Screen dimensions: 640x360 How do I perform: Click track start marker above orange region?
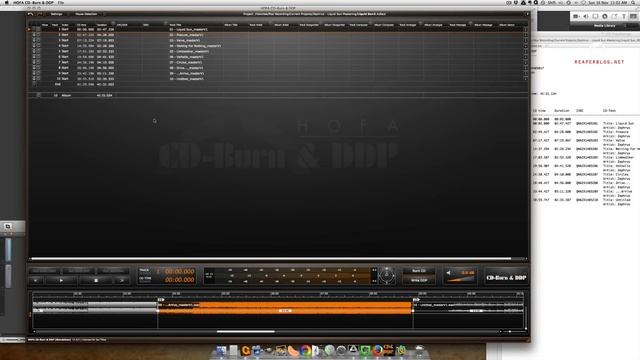click(160, 300)
